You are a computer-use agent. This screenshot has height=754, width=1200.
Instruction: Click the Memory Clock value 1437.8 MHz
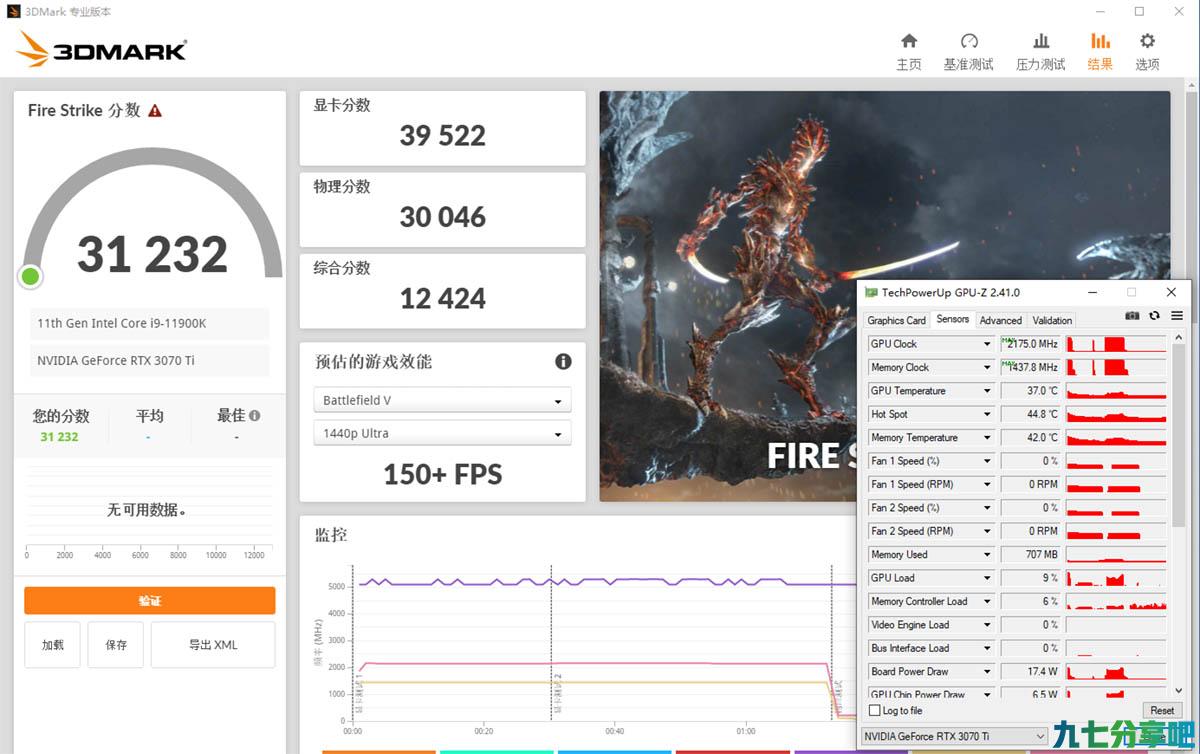1030,367
